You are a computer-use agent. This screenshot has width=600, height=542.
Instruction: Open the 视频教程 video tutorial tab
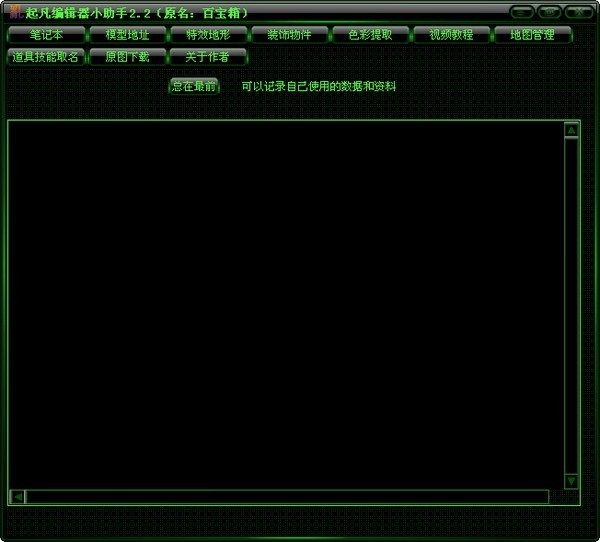pos(451,35)
